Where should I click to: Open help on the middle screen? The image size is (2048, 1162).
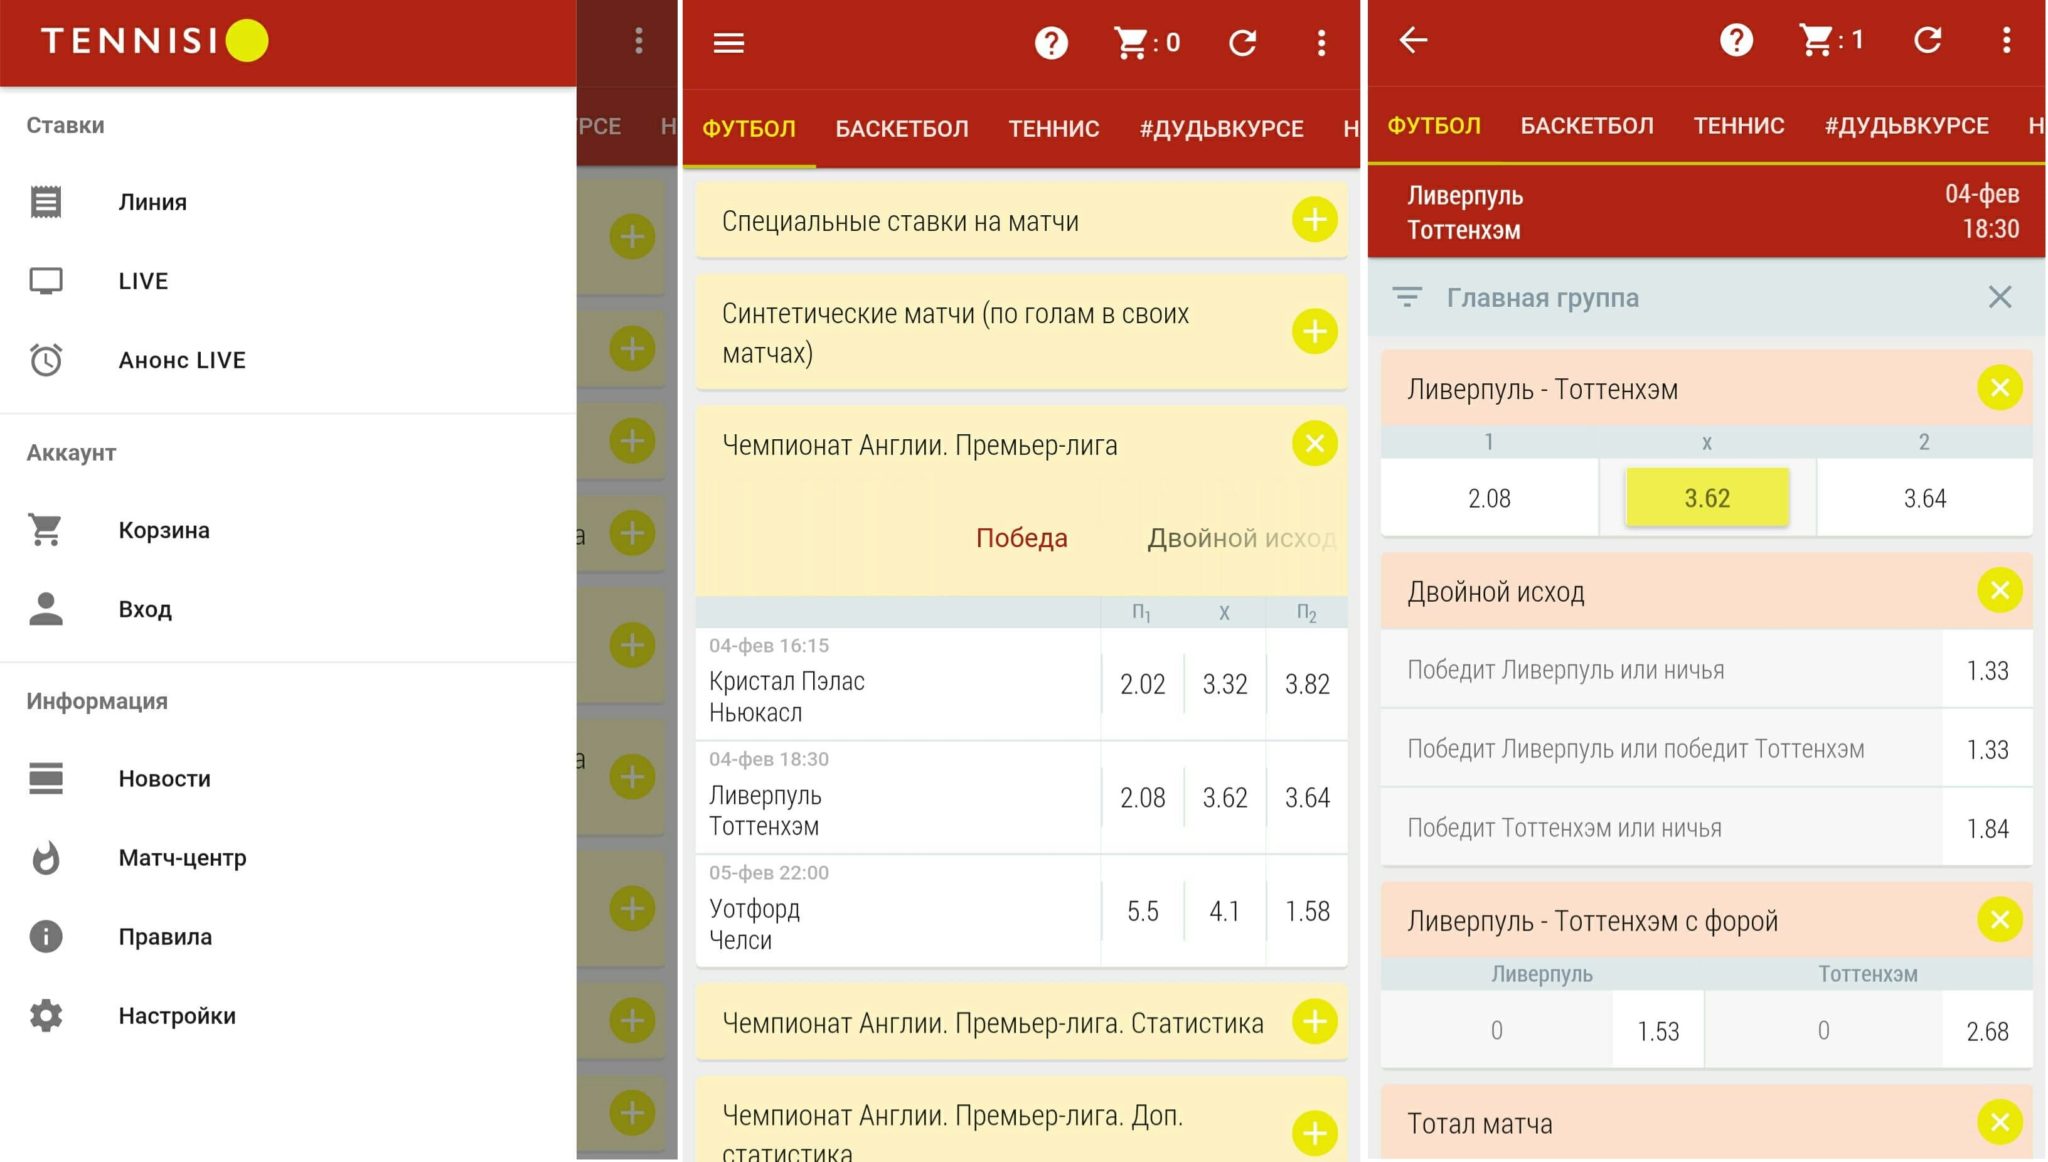point(1051,43)
